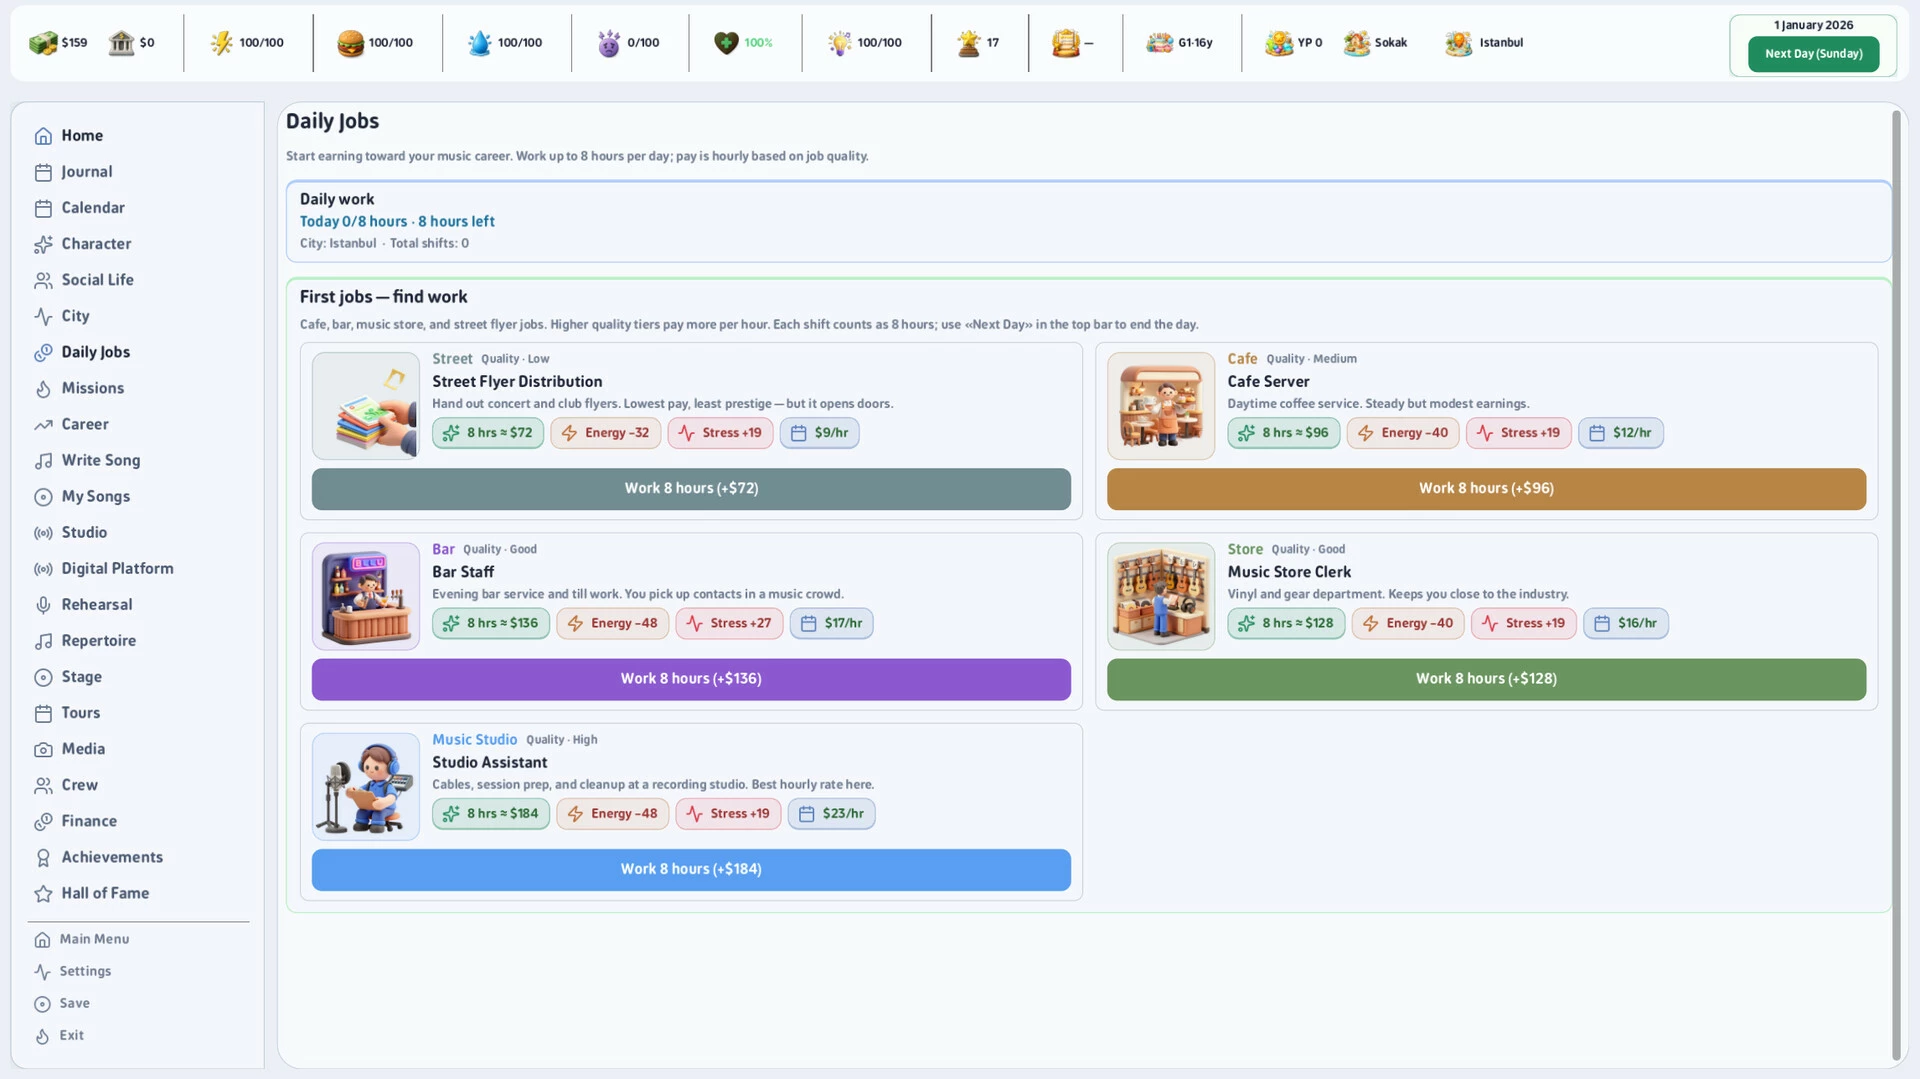Click the water drop hydration icon
The width and height of the screenshot is (1920, 1079).
coord(480,43)
